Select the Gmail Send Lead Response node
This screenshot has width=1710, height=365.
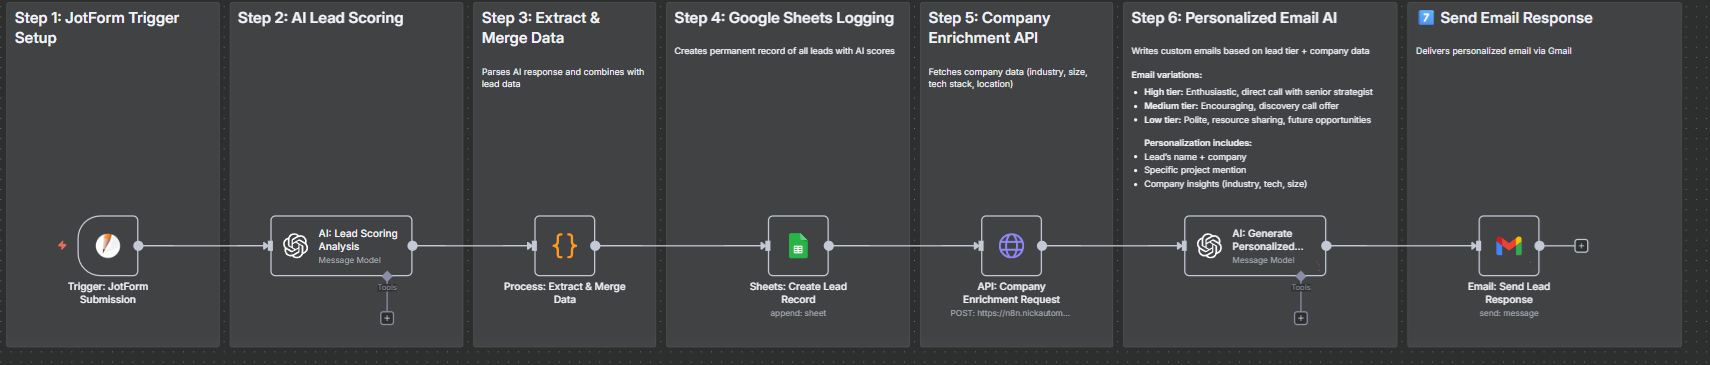point(1509,246)
